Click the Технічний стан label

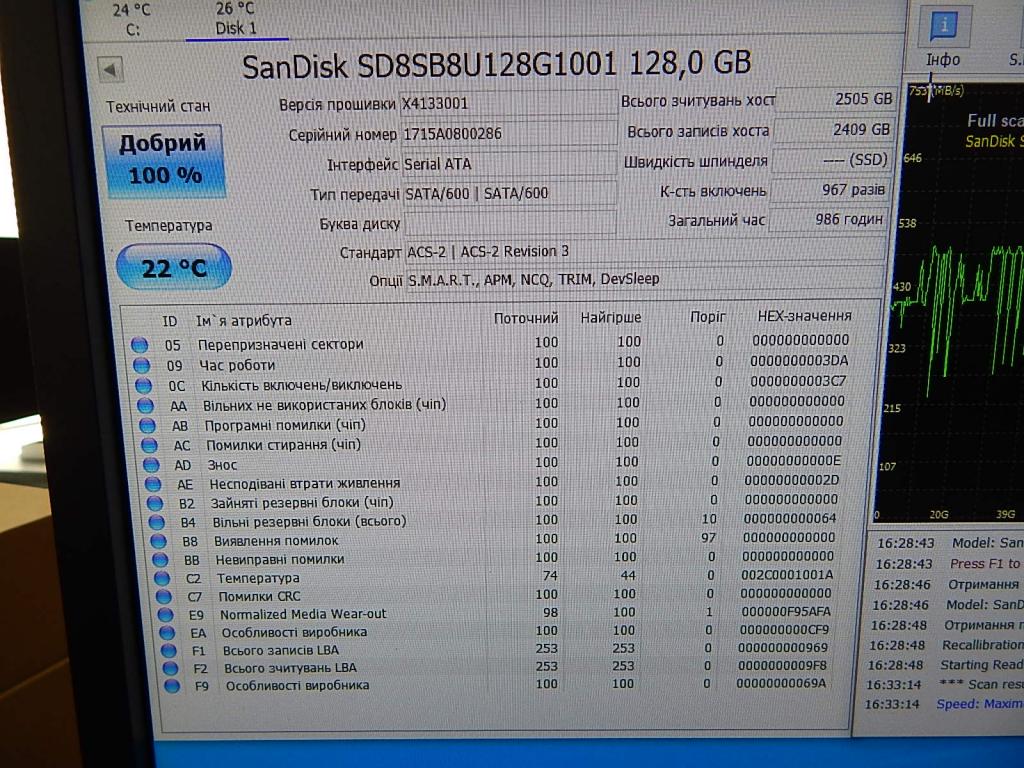pos(158,106)
